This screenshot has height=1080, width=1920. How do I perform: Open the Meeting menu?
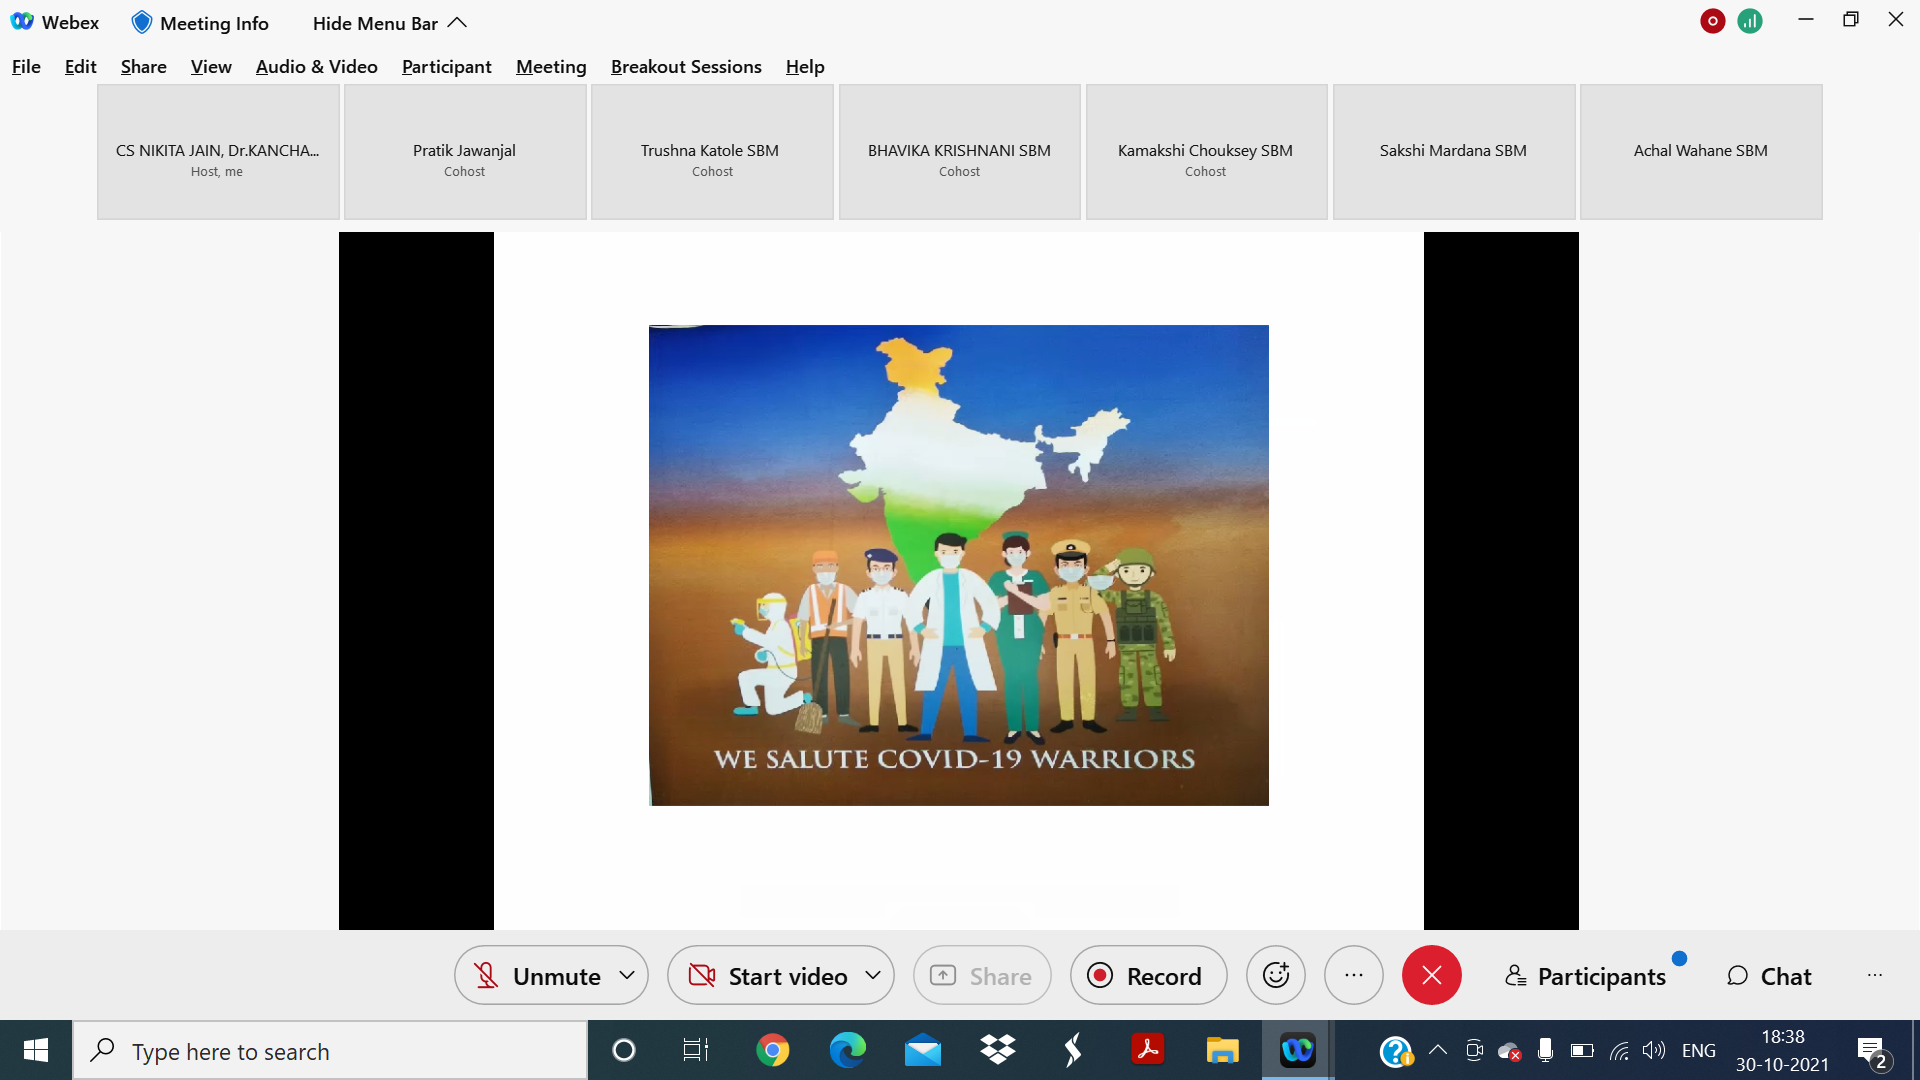click(551, 66)
